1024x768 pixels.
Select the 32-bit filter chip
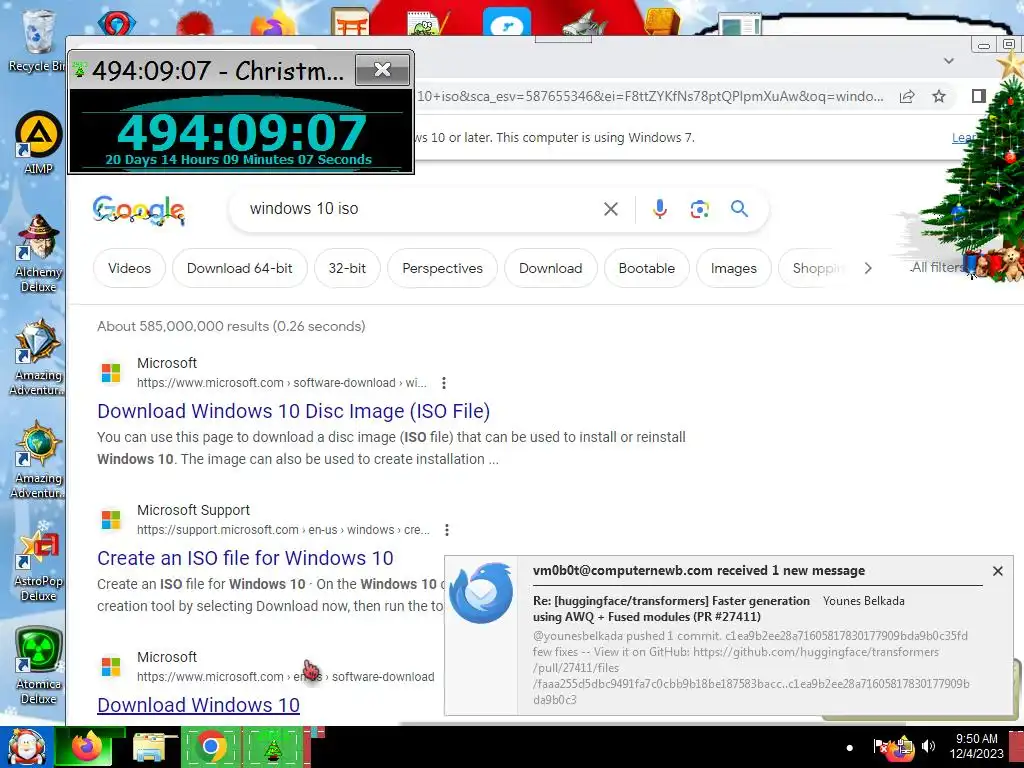point(347,268)
